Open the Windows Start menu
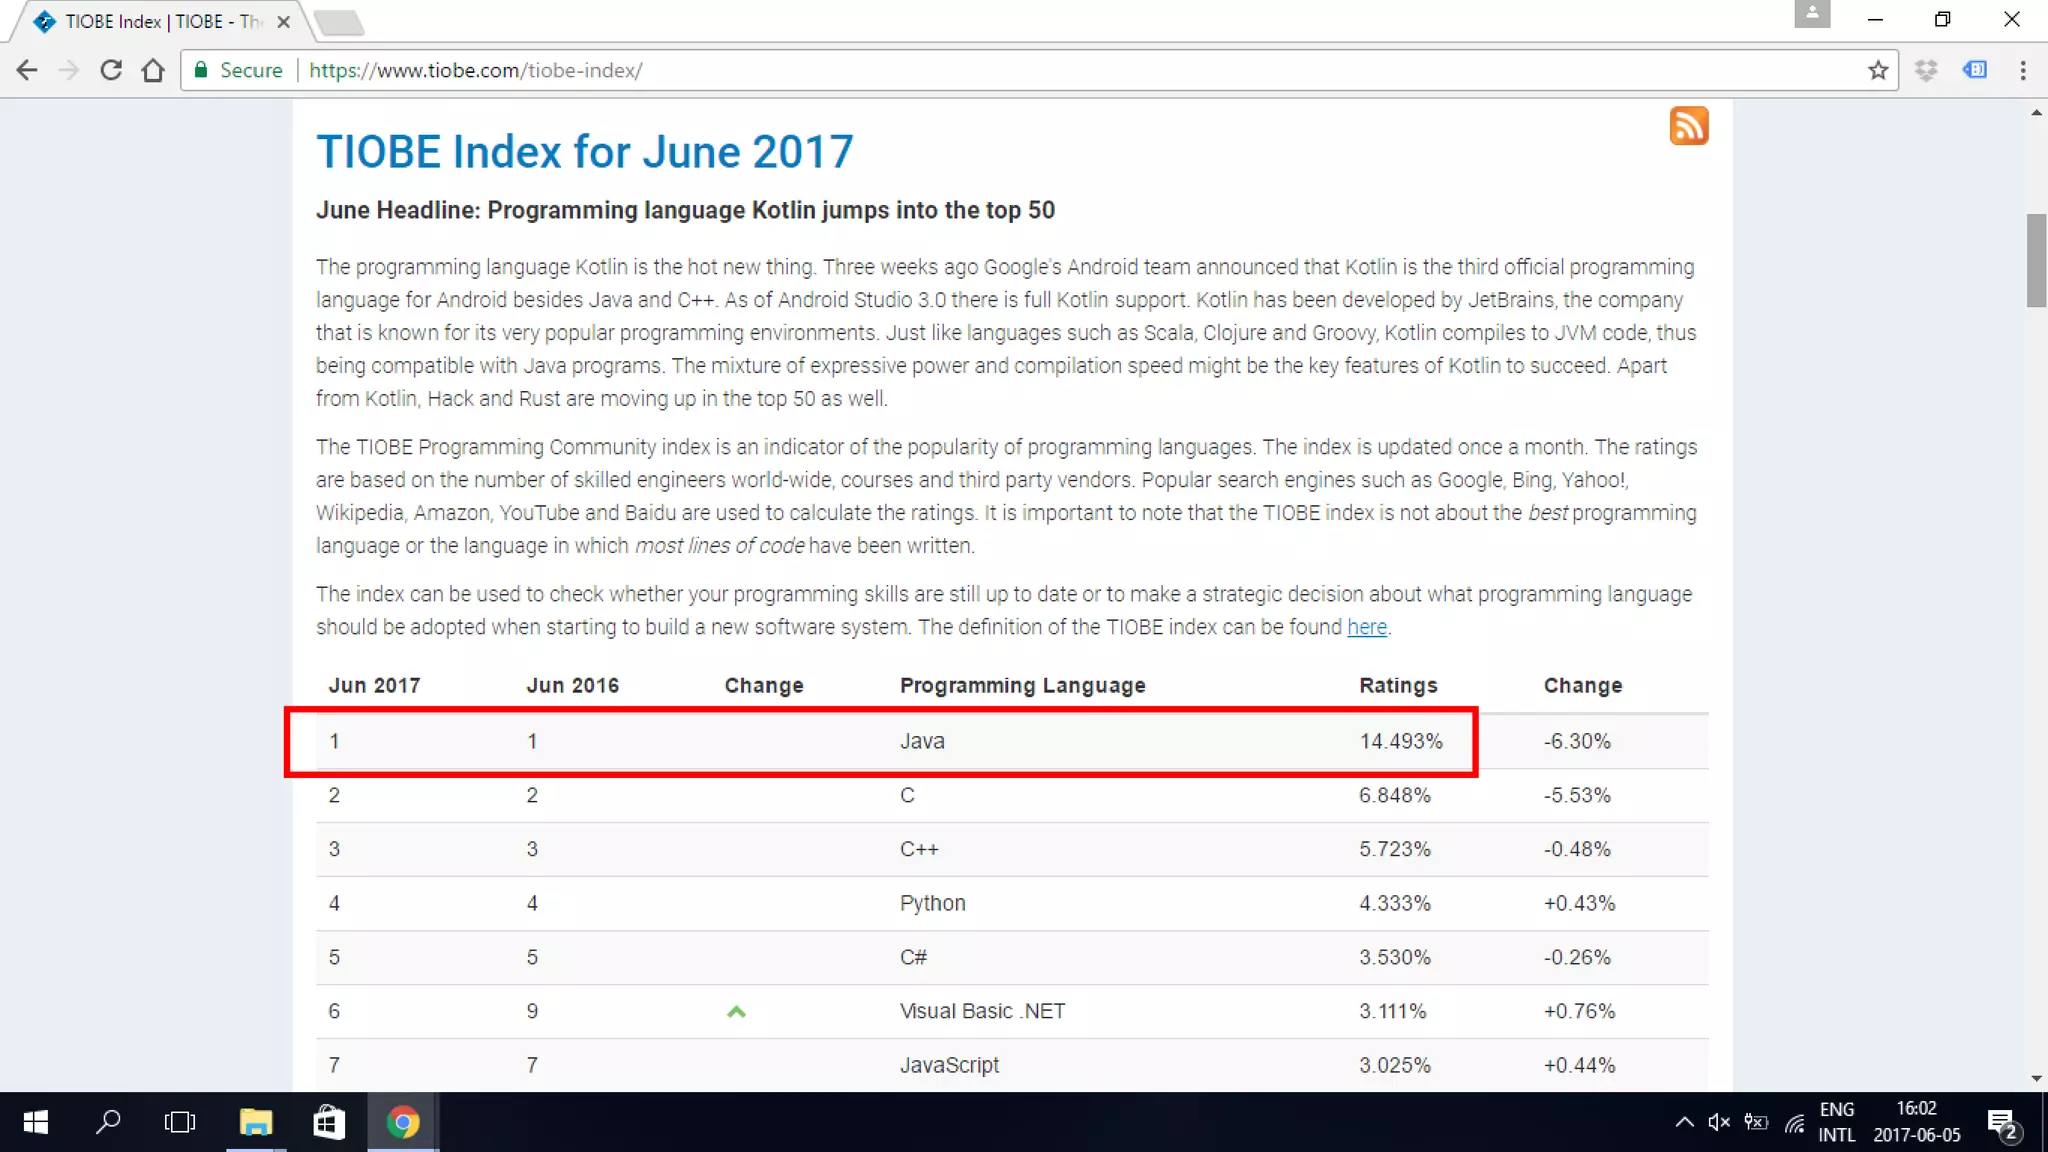Viewport: 2048px width, 1152px height. tap(36, 1122)
